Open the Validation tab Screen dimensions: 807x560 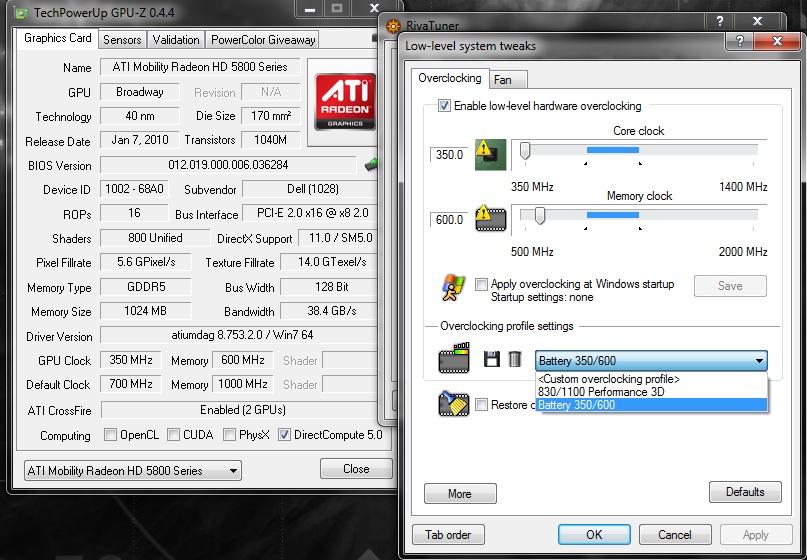coord(176,40)
